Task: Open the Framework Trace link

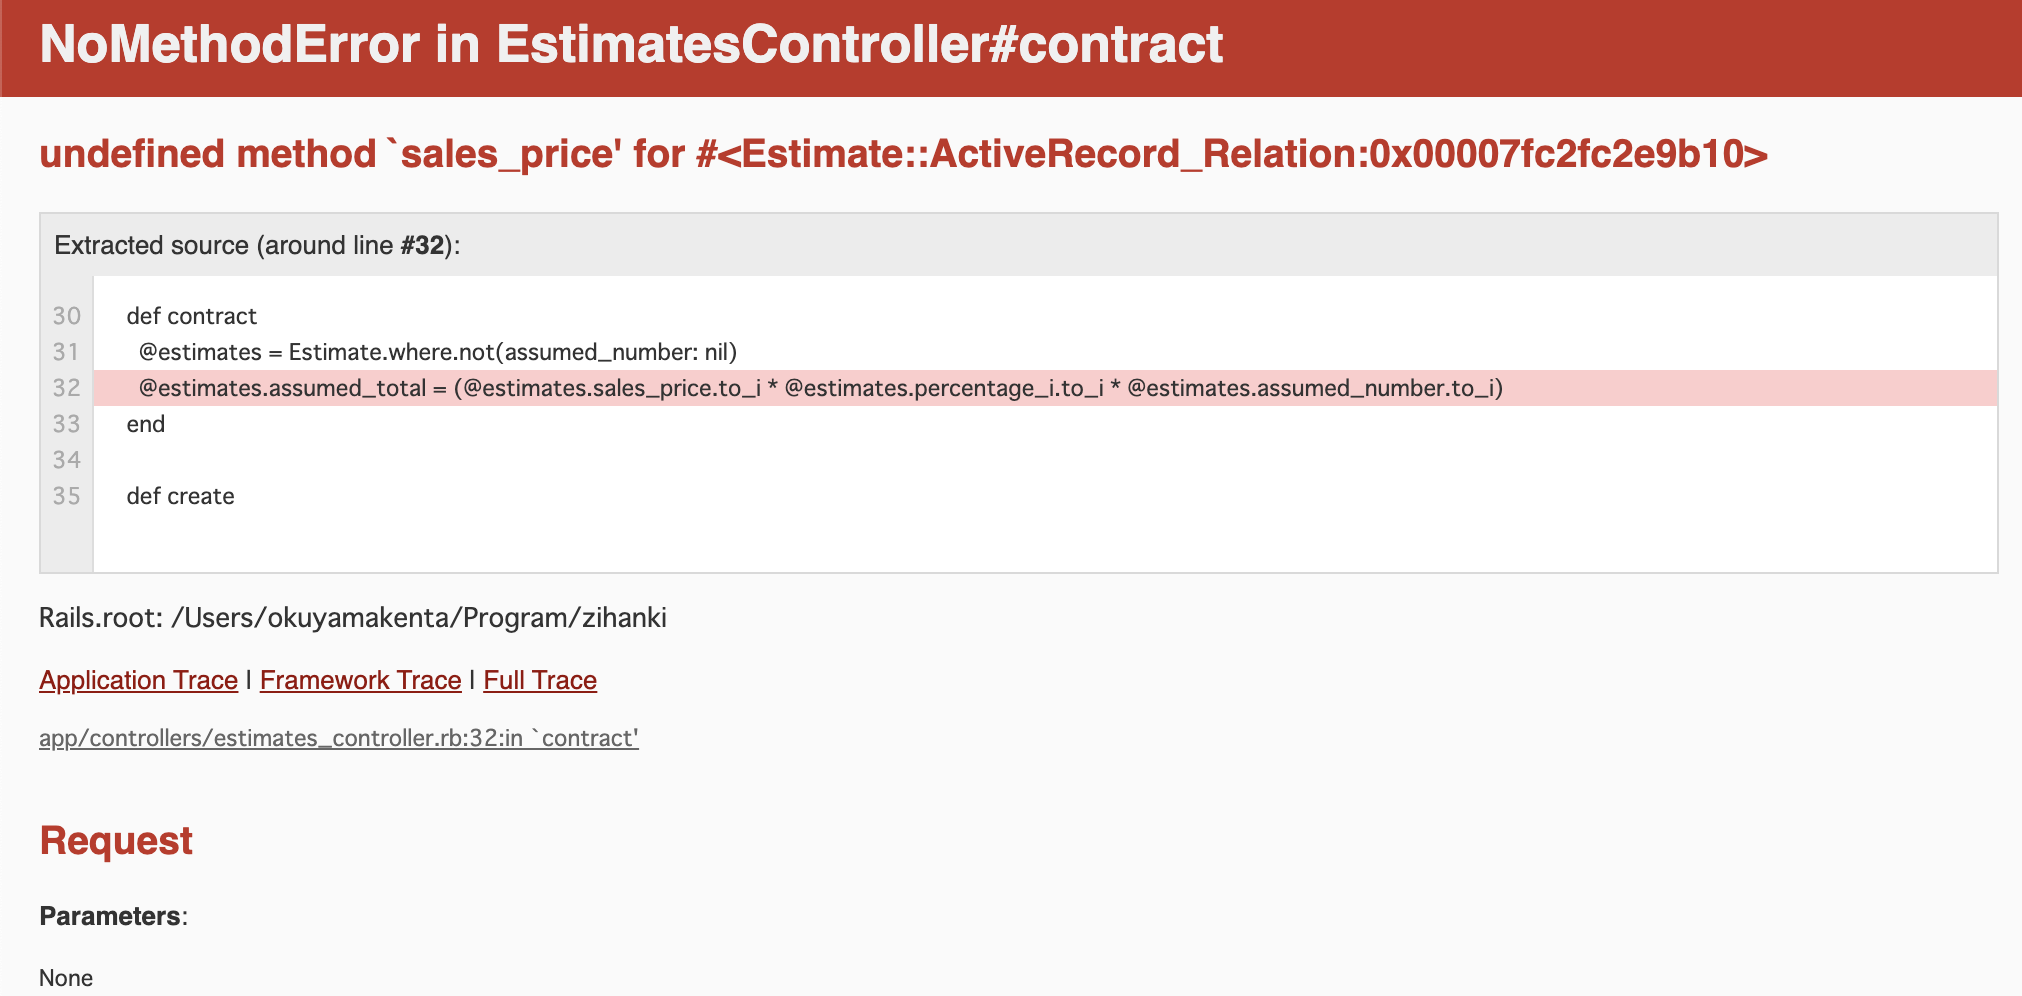Action: coord(360,680)
